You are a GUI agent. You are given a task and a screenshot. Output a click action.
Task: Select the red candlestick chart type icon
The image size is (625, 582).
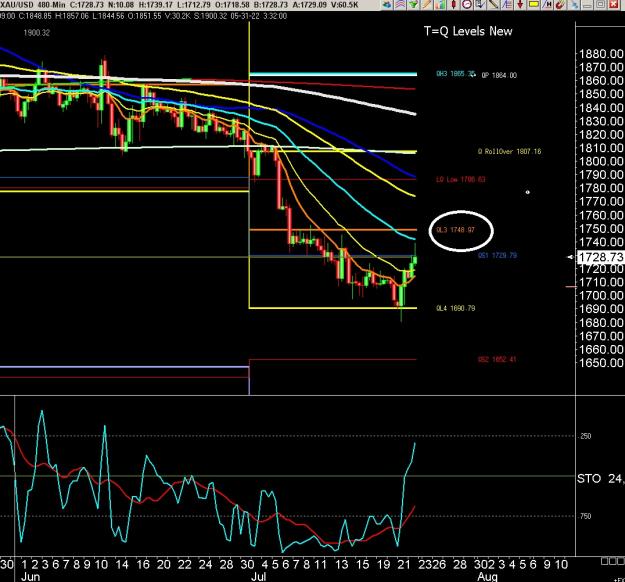point(453,4)
